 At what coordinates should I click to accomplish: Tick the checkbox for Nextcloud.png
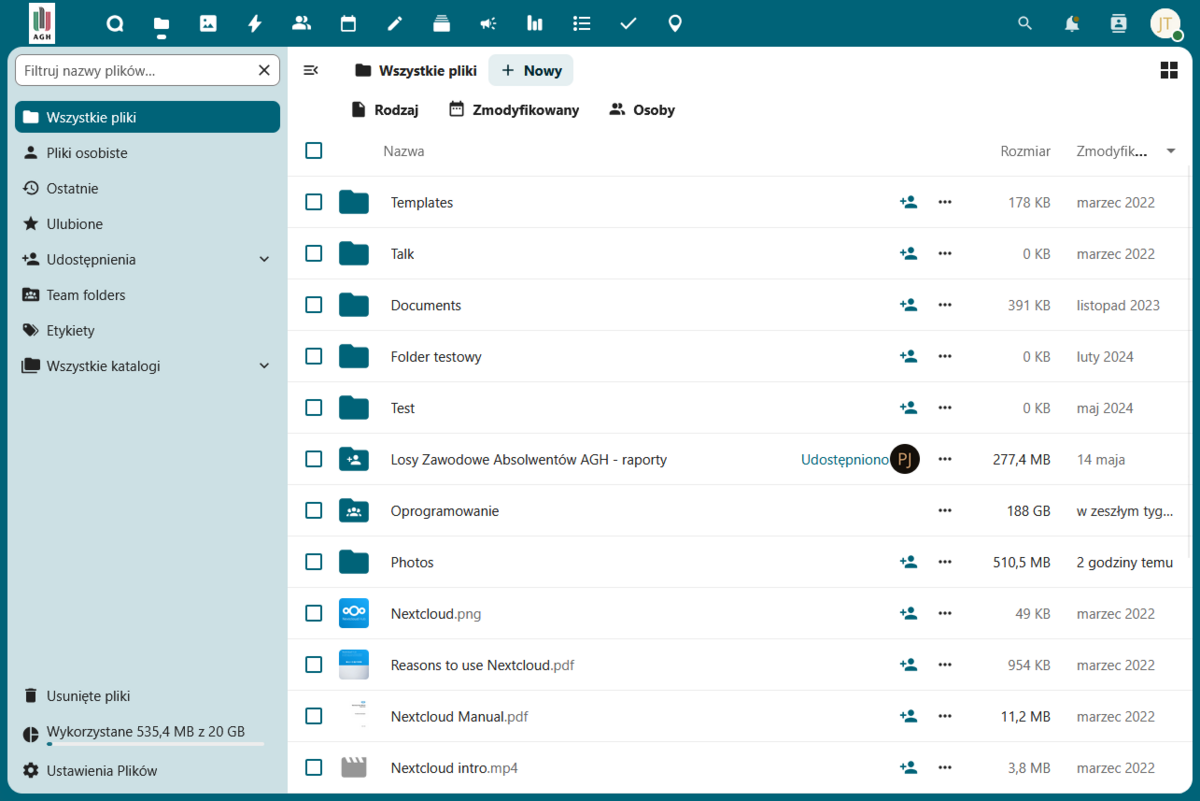click(314, 614)
